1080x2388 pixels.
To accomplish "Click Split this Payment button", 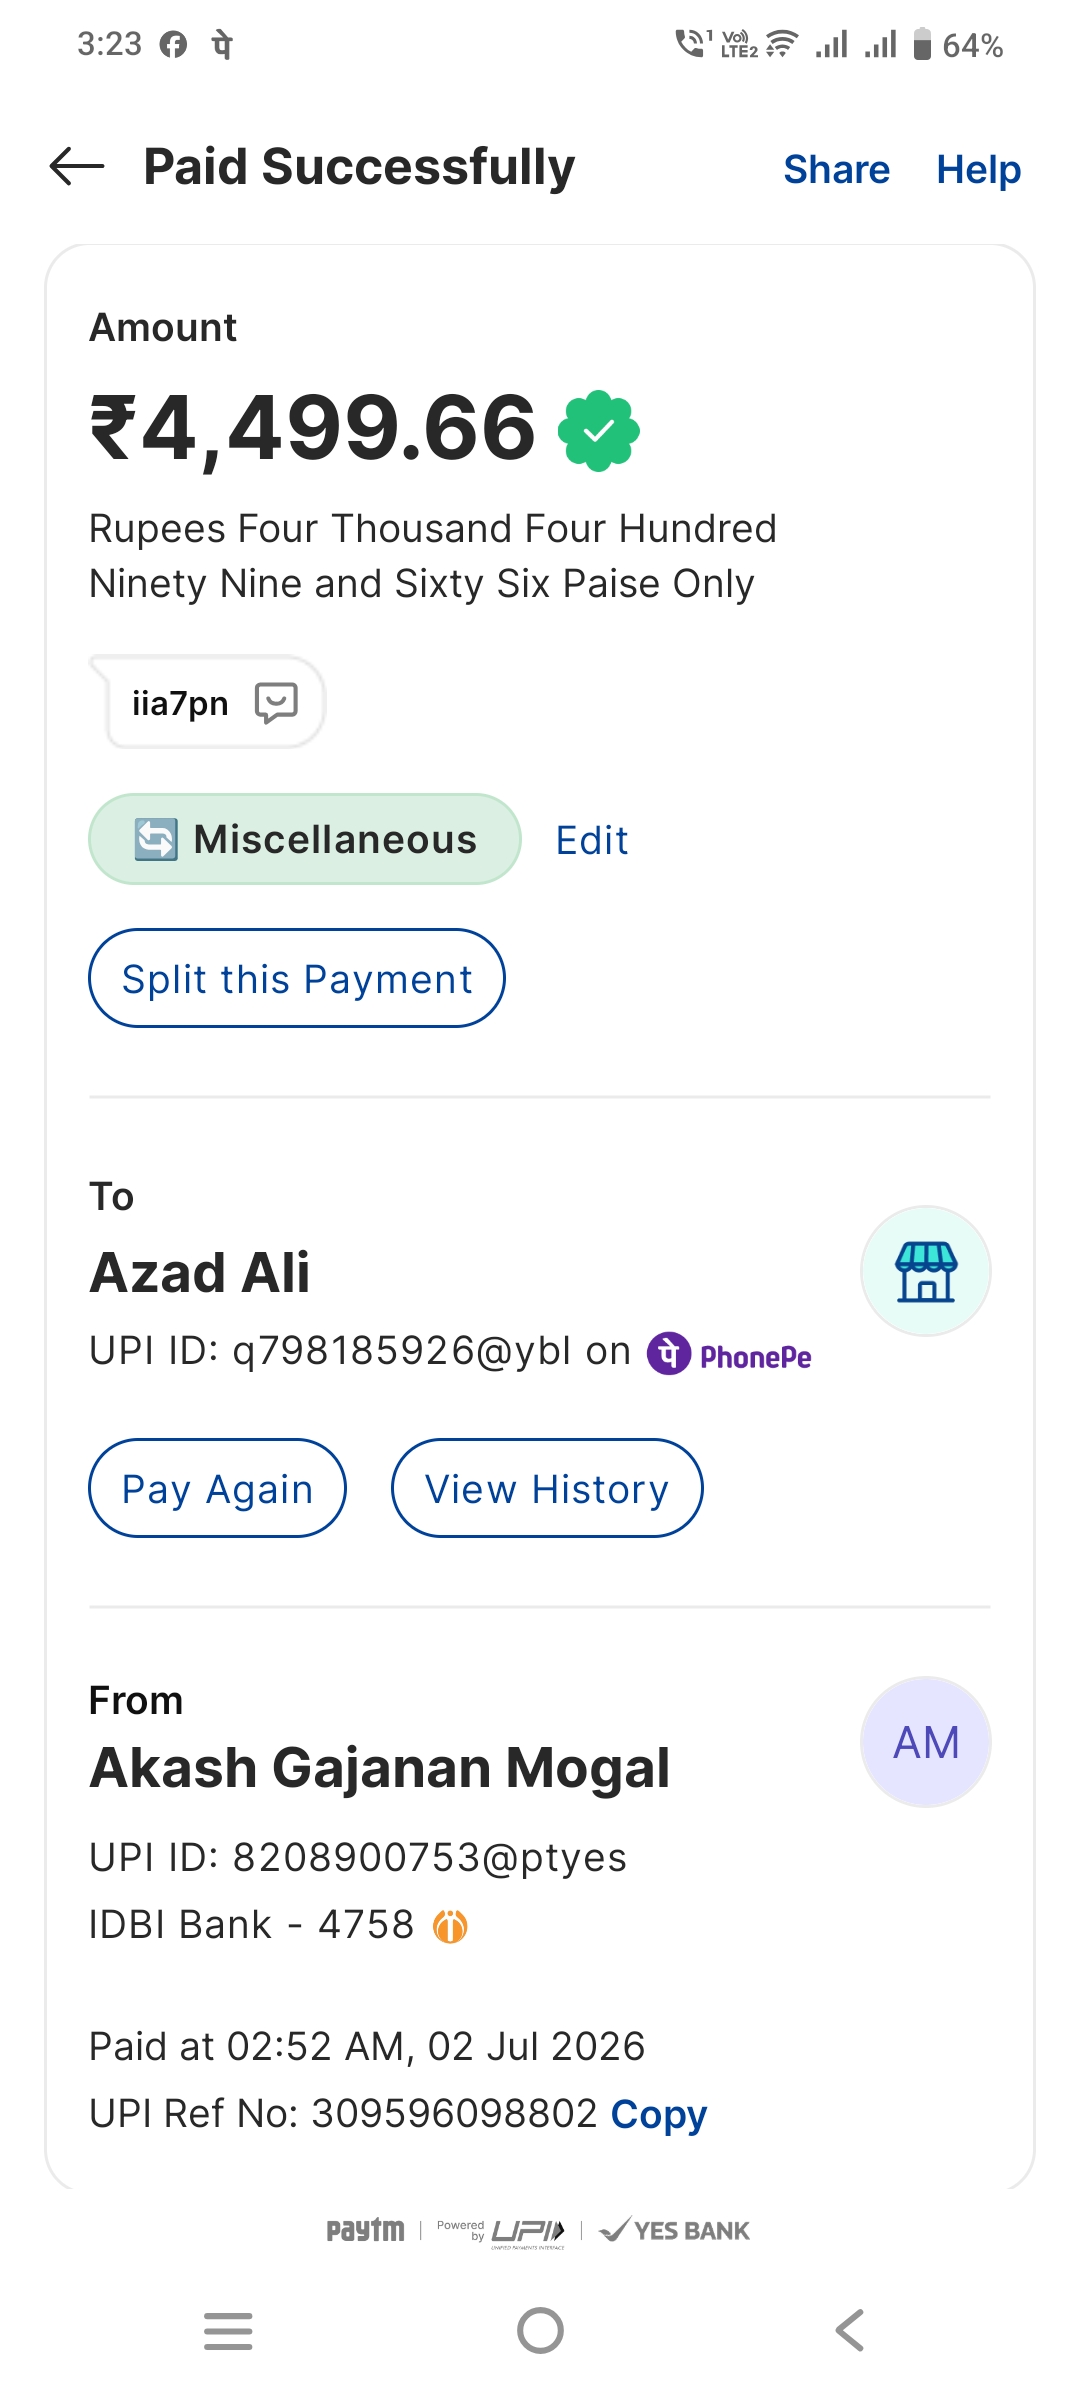I will point(297,978).
